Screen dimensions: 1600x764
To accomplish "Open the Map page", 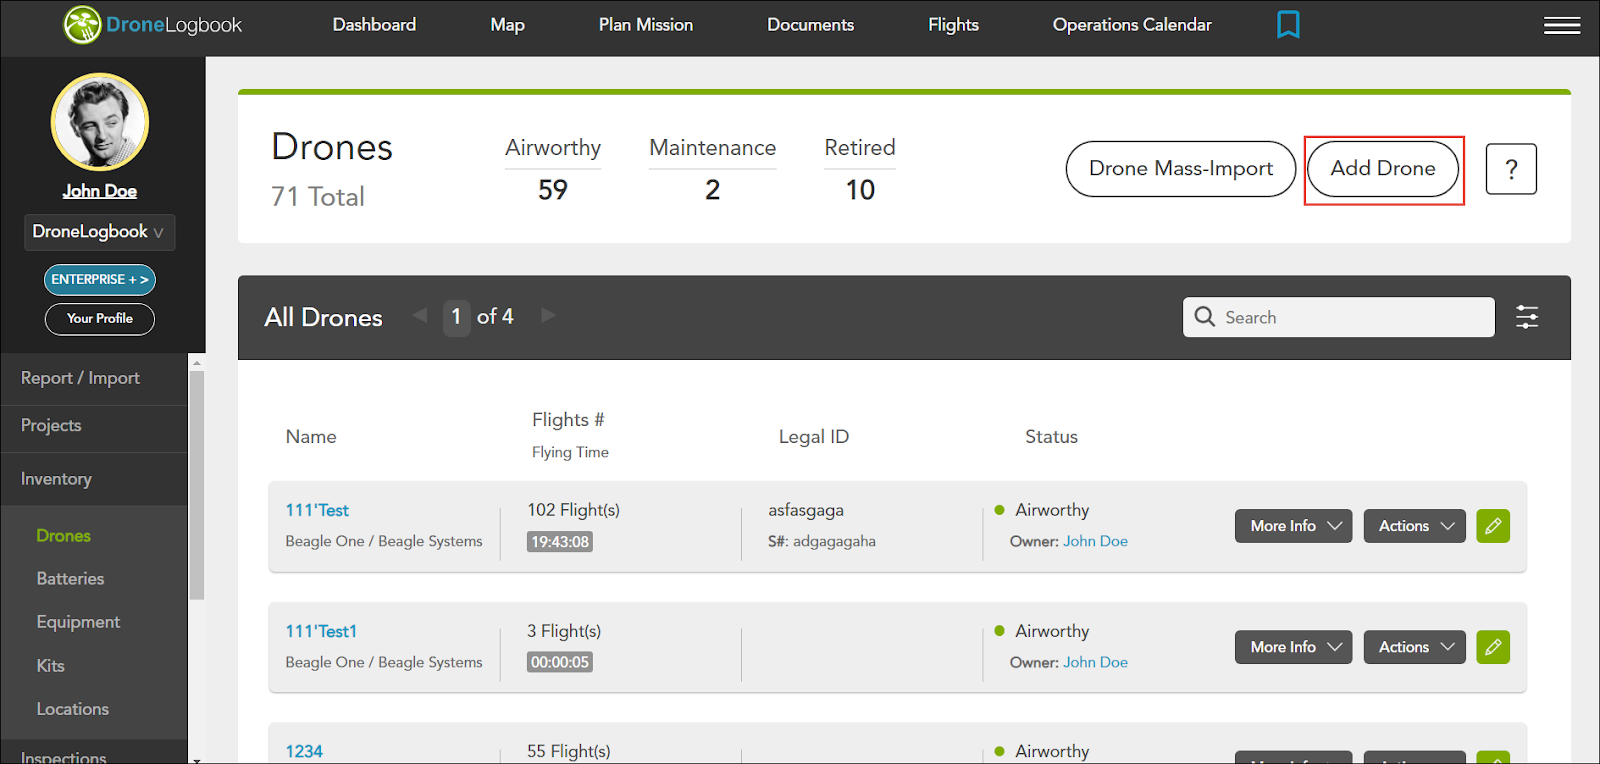I will click(507, 25).
